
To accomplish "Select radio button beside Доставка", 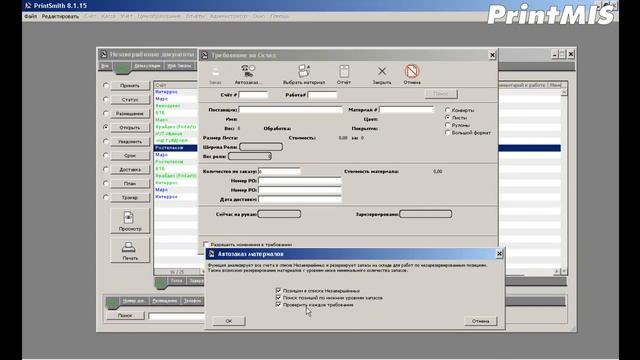I will click(106, 169).
